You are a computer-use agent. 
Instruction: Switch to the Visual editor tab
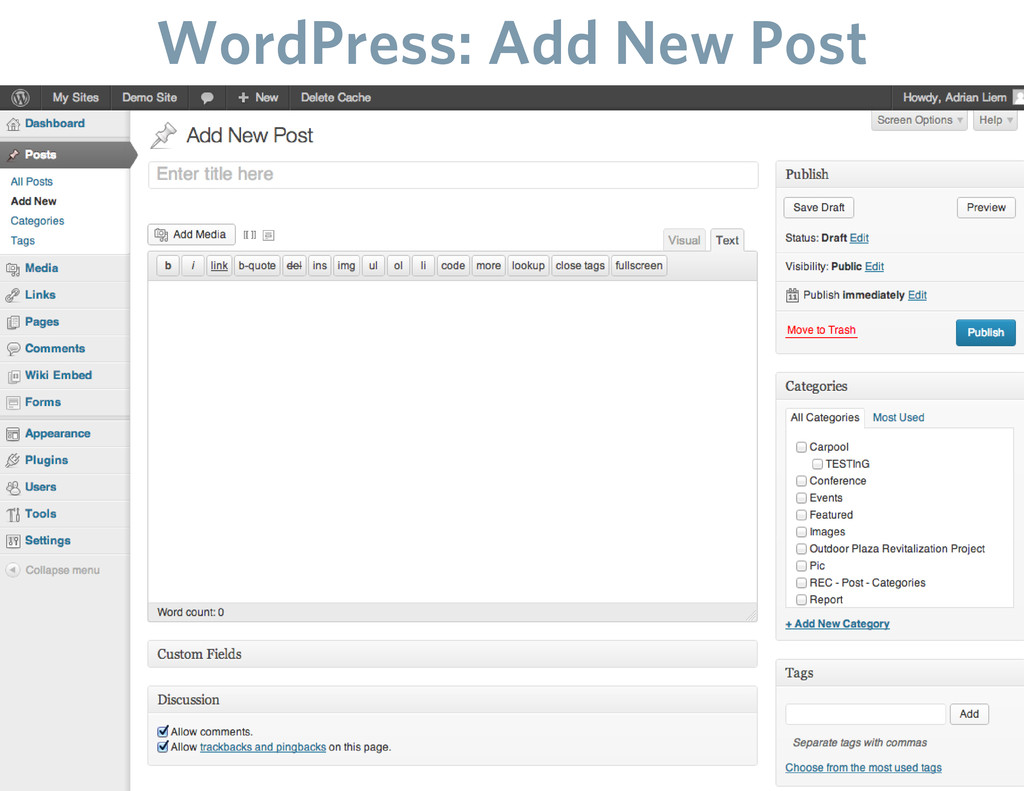coord(684,240)
